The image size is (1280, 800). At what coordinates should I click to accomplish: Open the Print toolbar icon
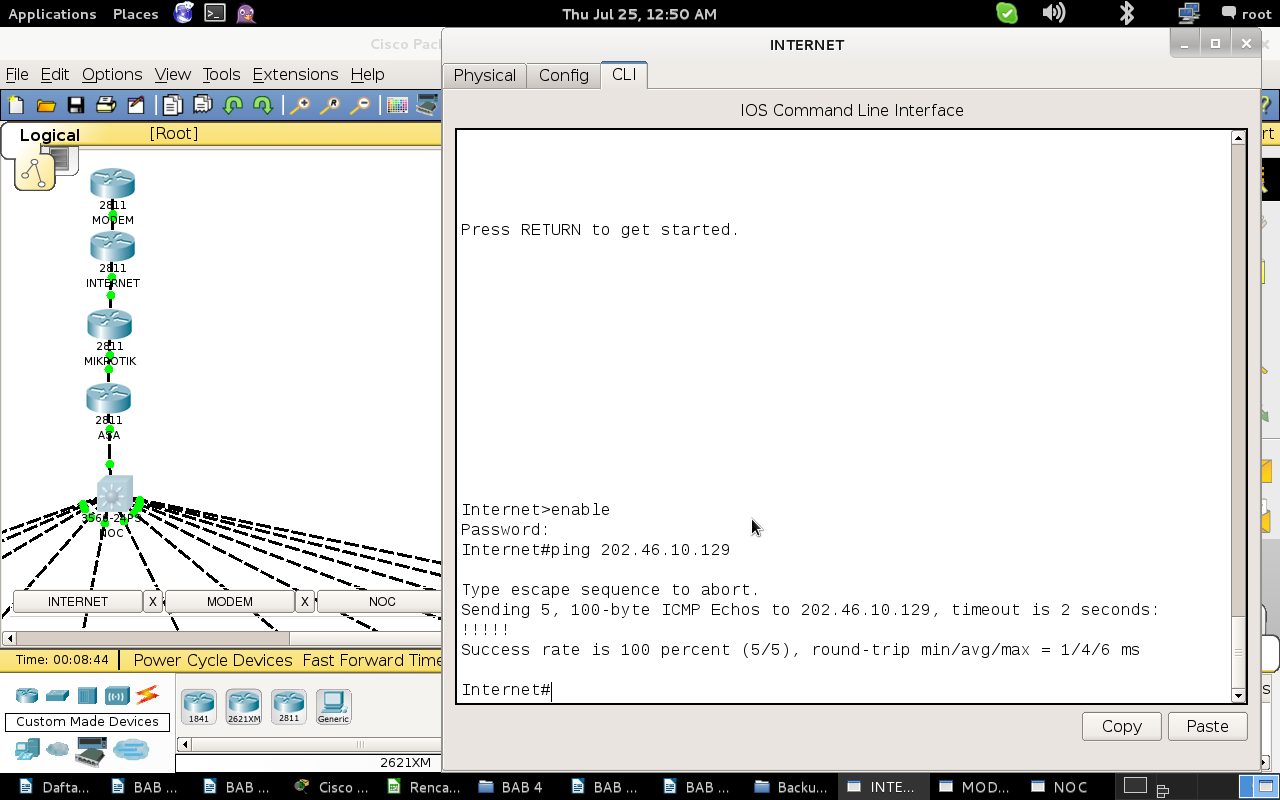106,105
